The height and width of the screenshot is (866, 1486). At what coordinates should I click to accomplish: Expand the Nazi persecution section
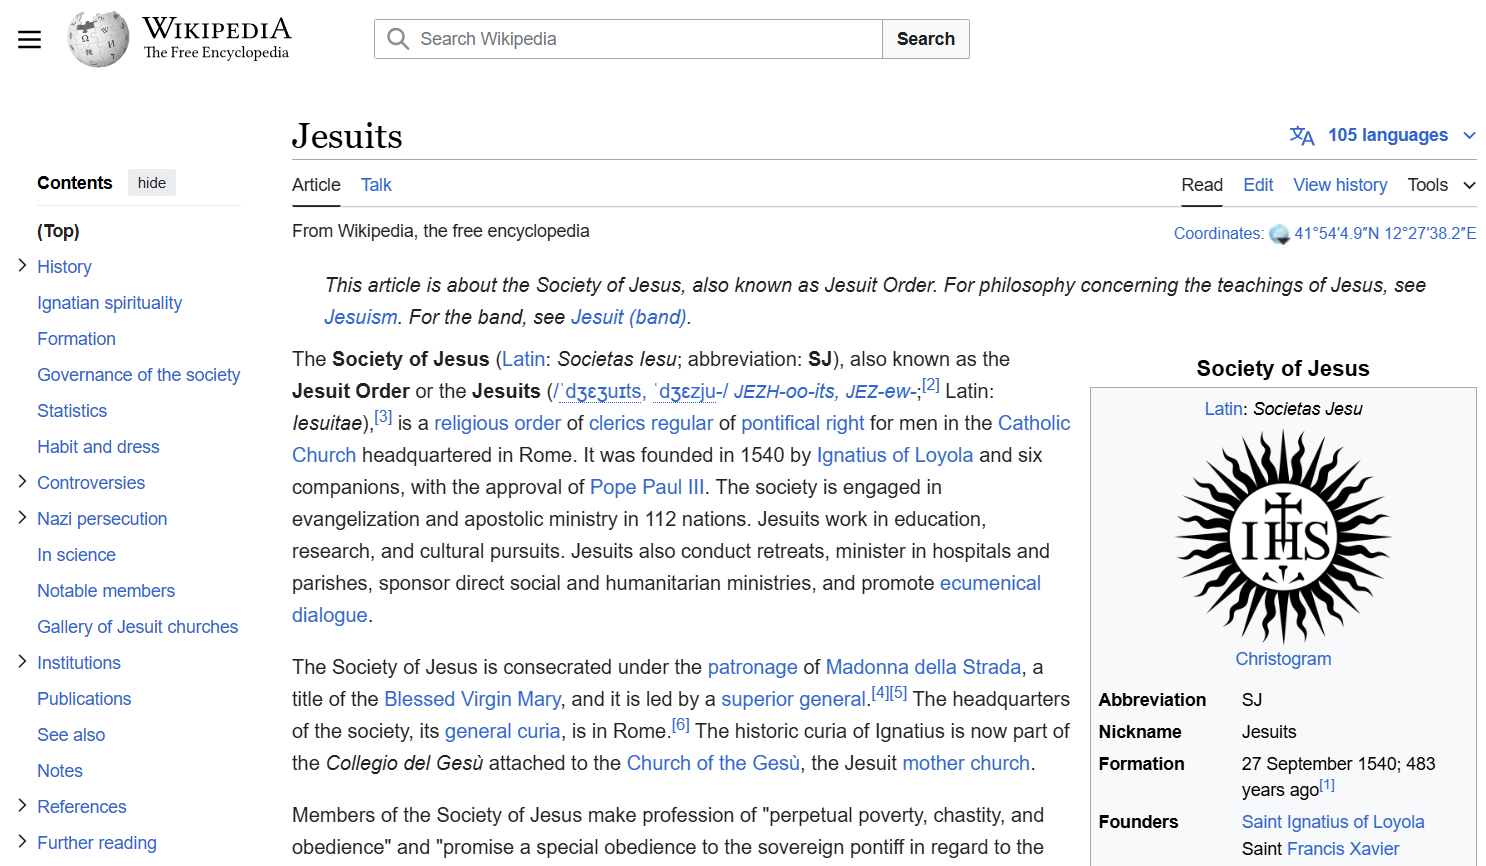click(22, 517)
